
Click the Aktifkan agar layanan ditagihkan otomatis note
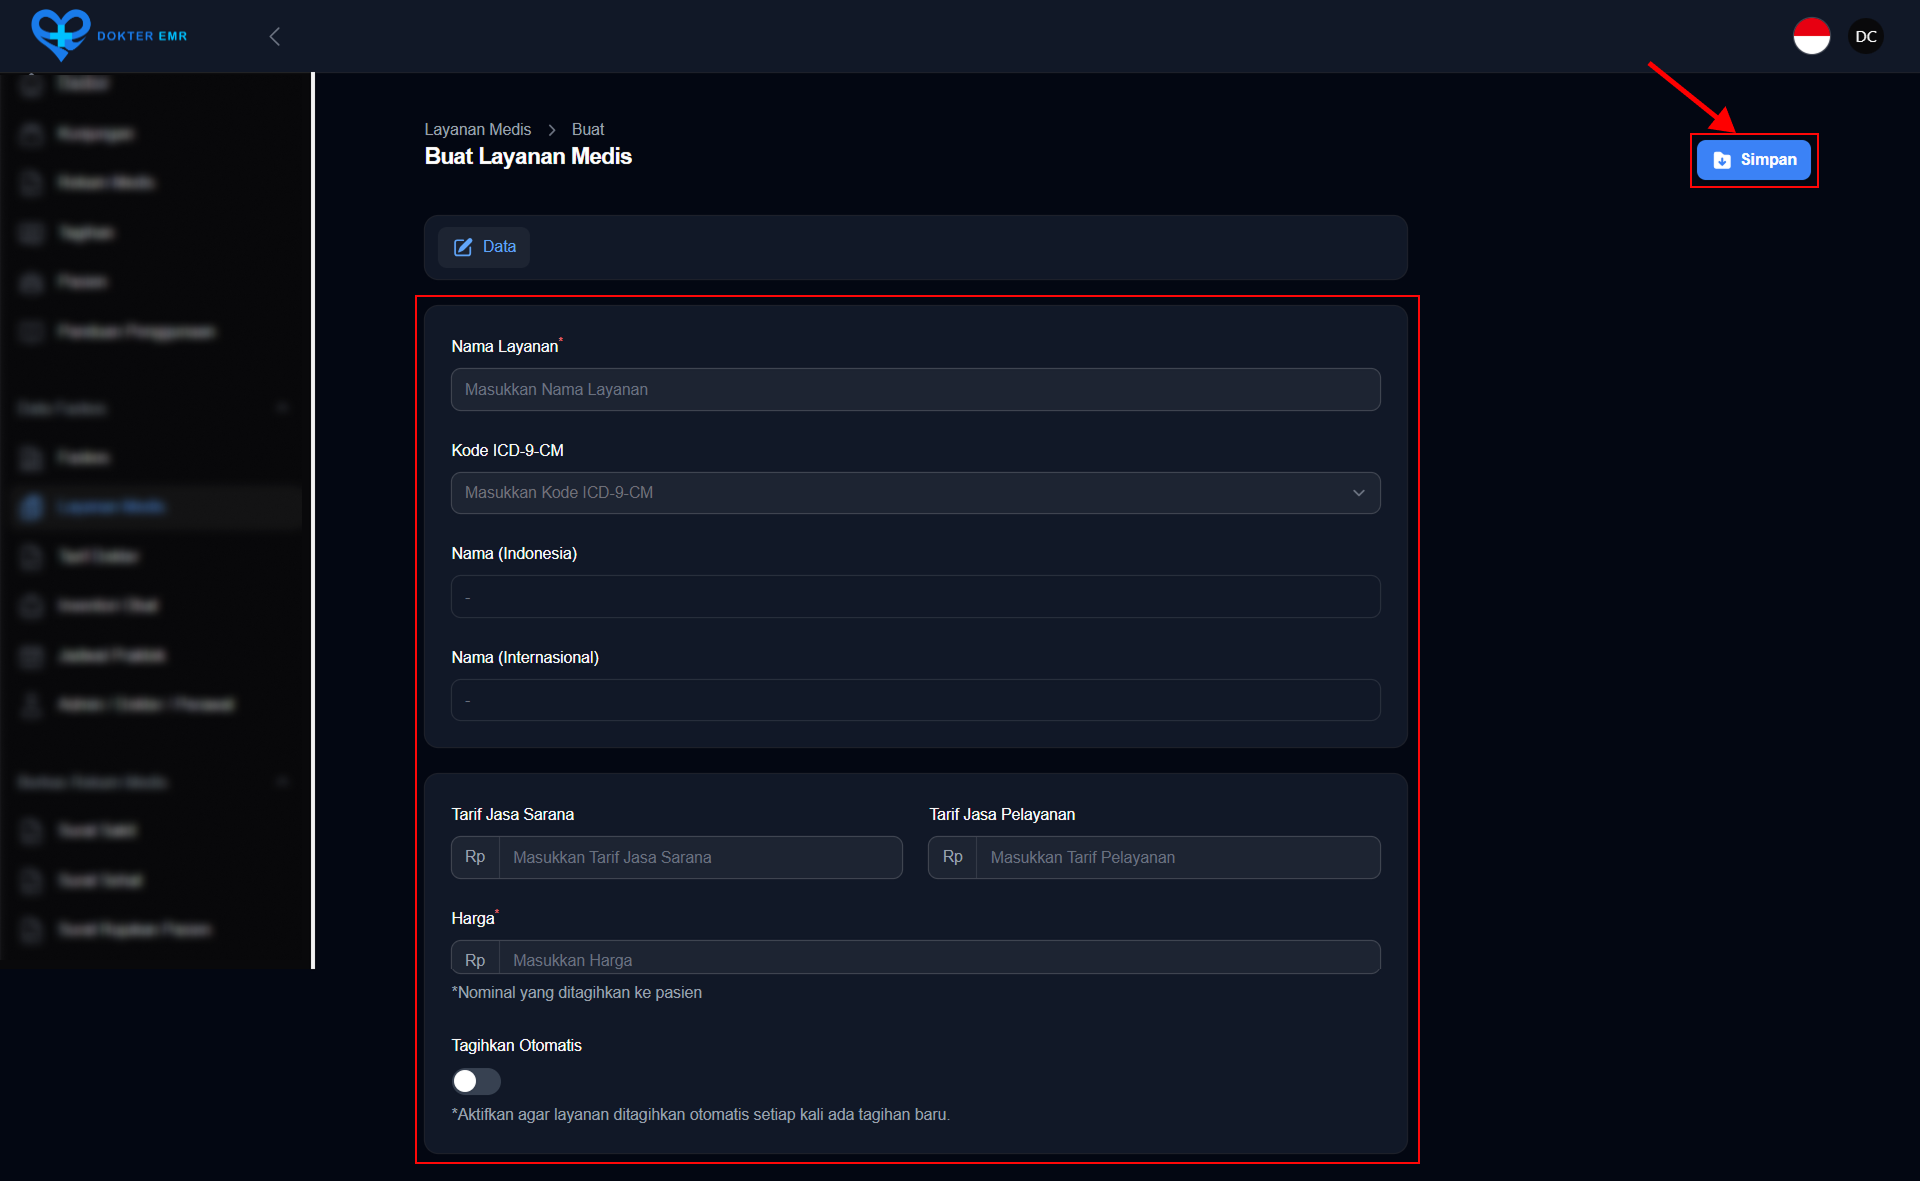click(700, 1114)
